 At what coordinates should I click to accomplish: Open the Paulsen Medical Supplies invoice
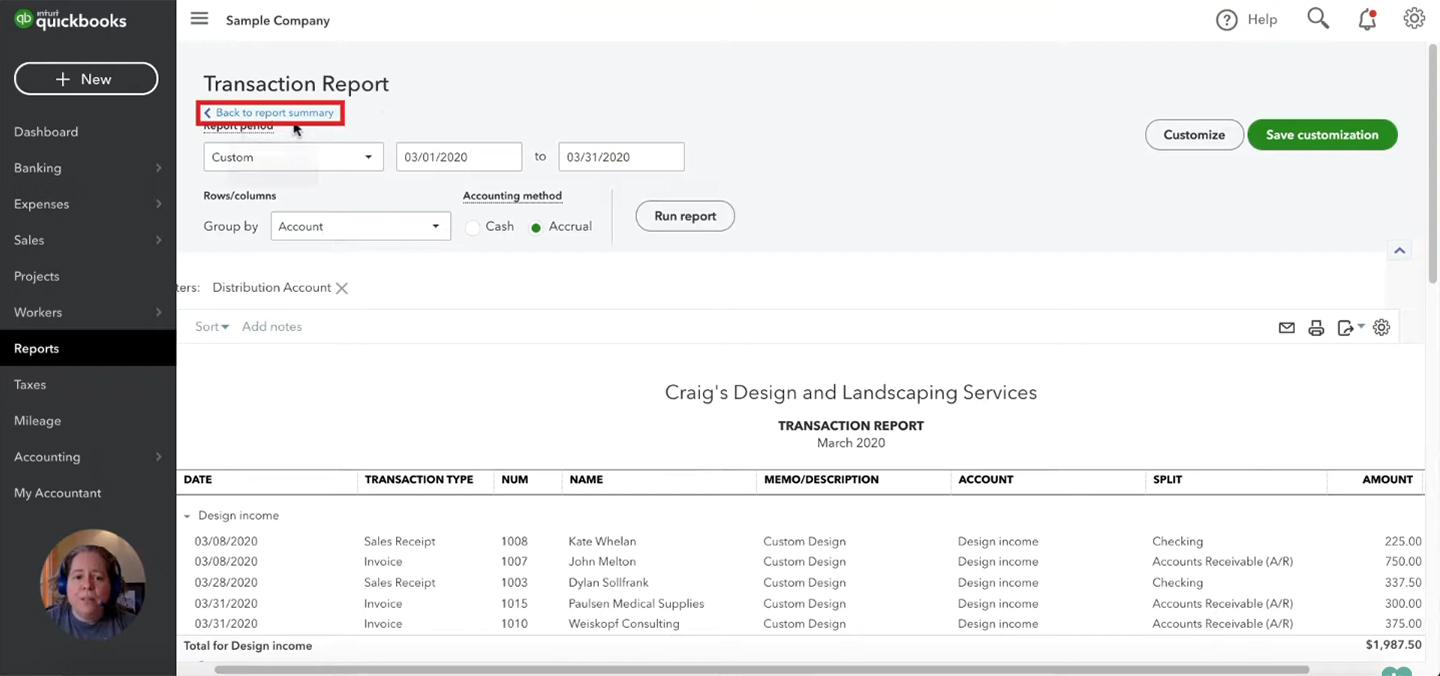click(x=801, y=604)
